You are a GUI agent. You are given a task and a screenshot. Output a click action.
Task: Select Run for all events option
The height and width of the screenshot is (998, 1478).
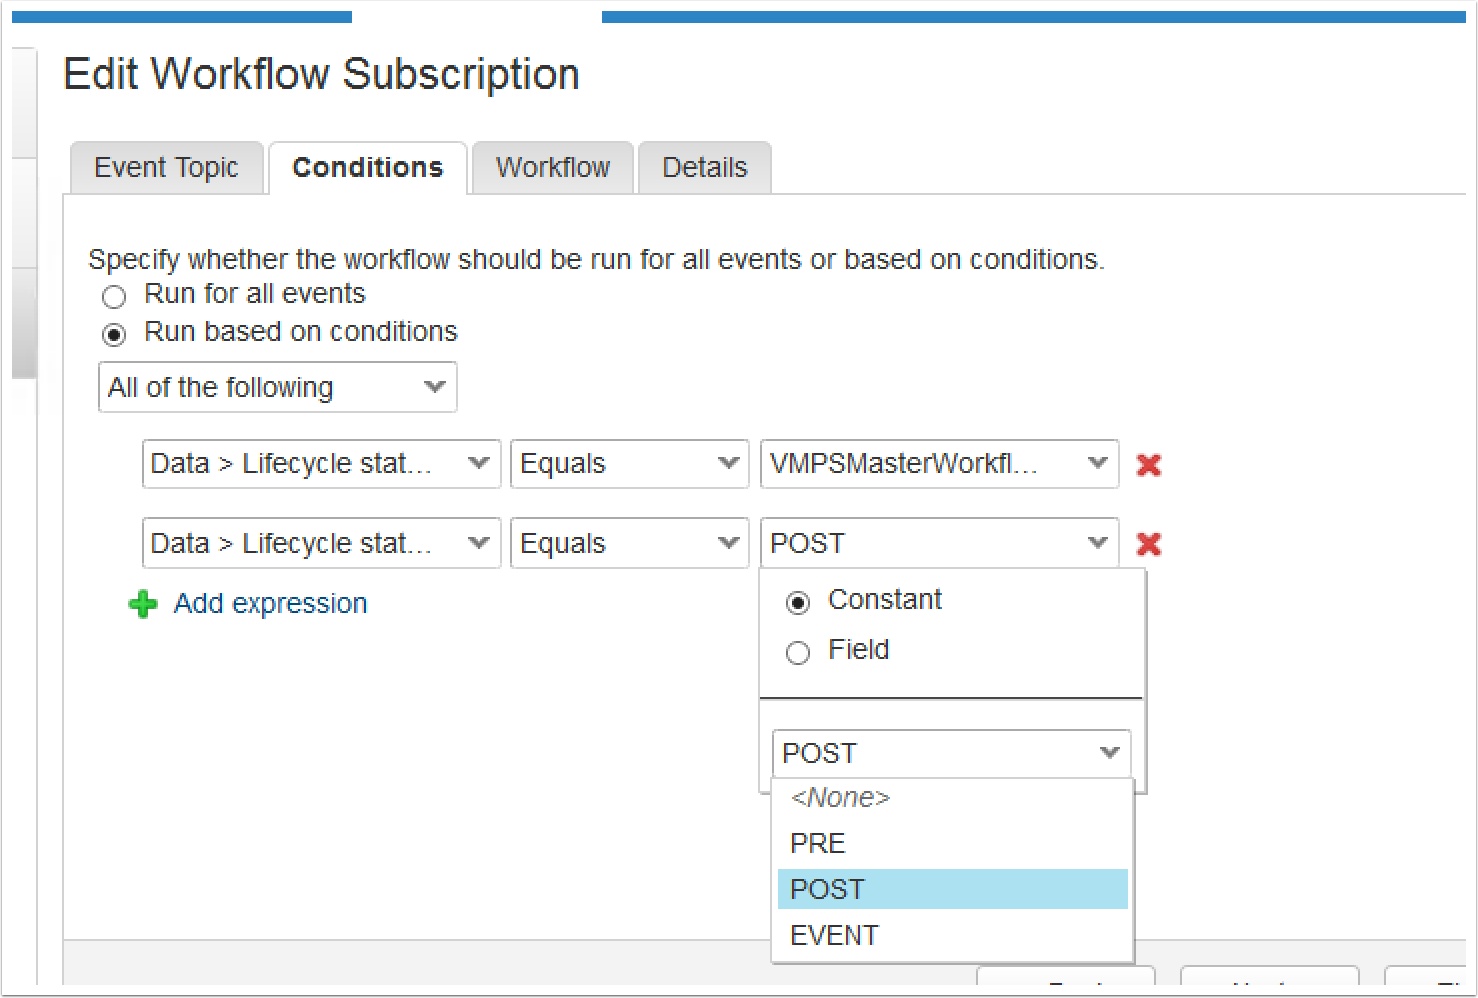pyautogui.click(x=115, y=297)
